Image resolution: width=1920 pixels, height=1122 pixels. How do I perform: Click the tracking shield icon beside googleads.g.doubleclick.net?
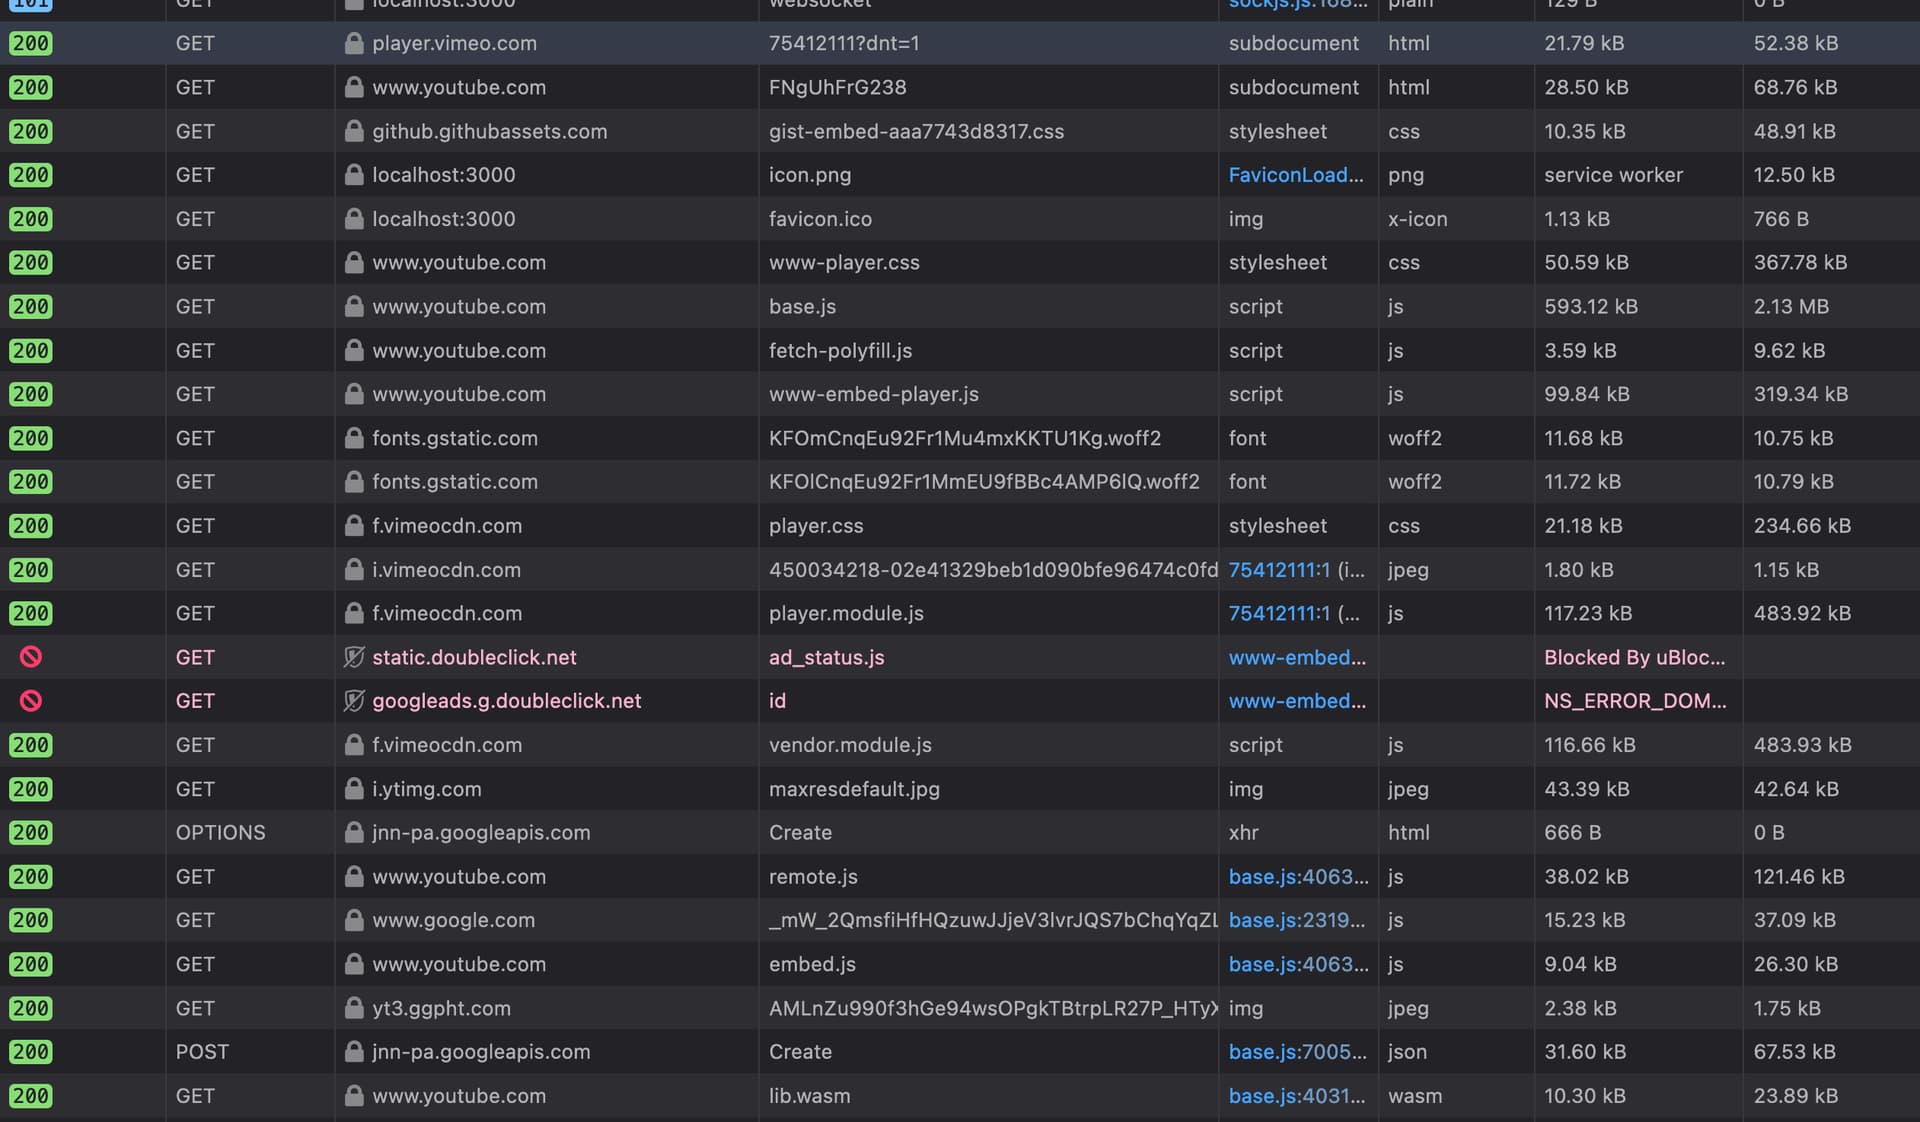353,701
